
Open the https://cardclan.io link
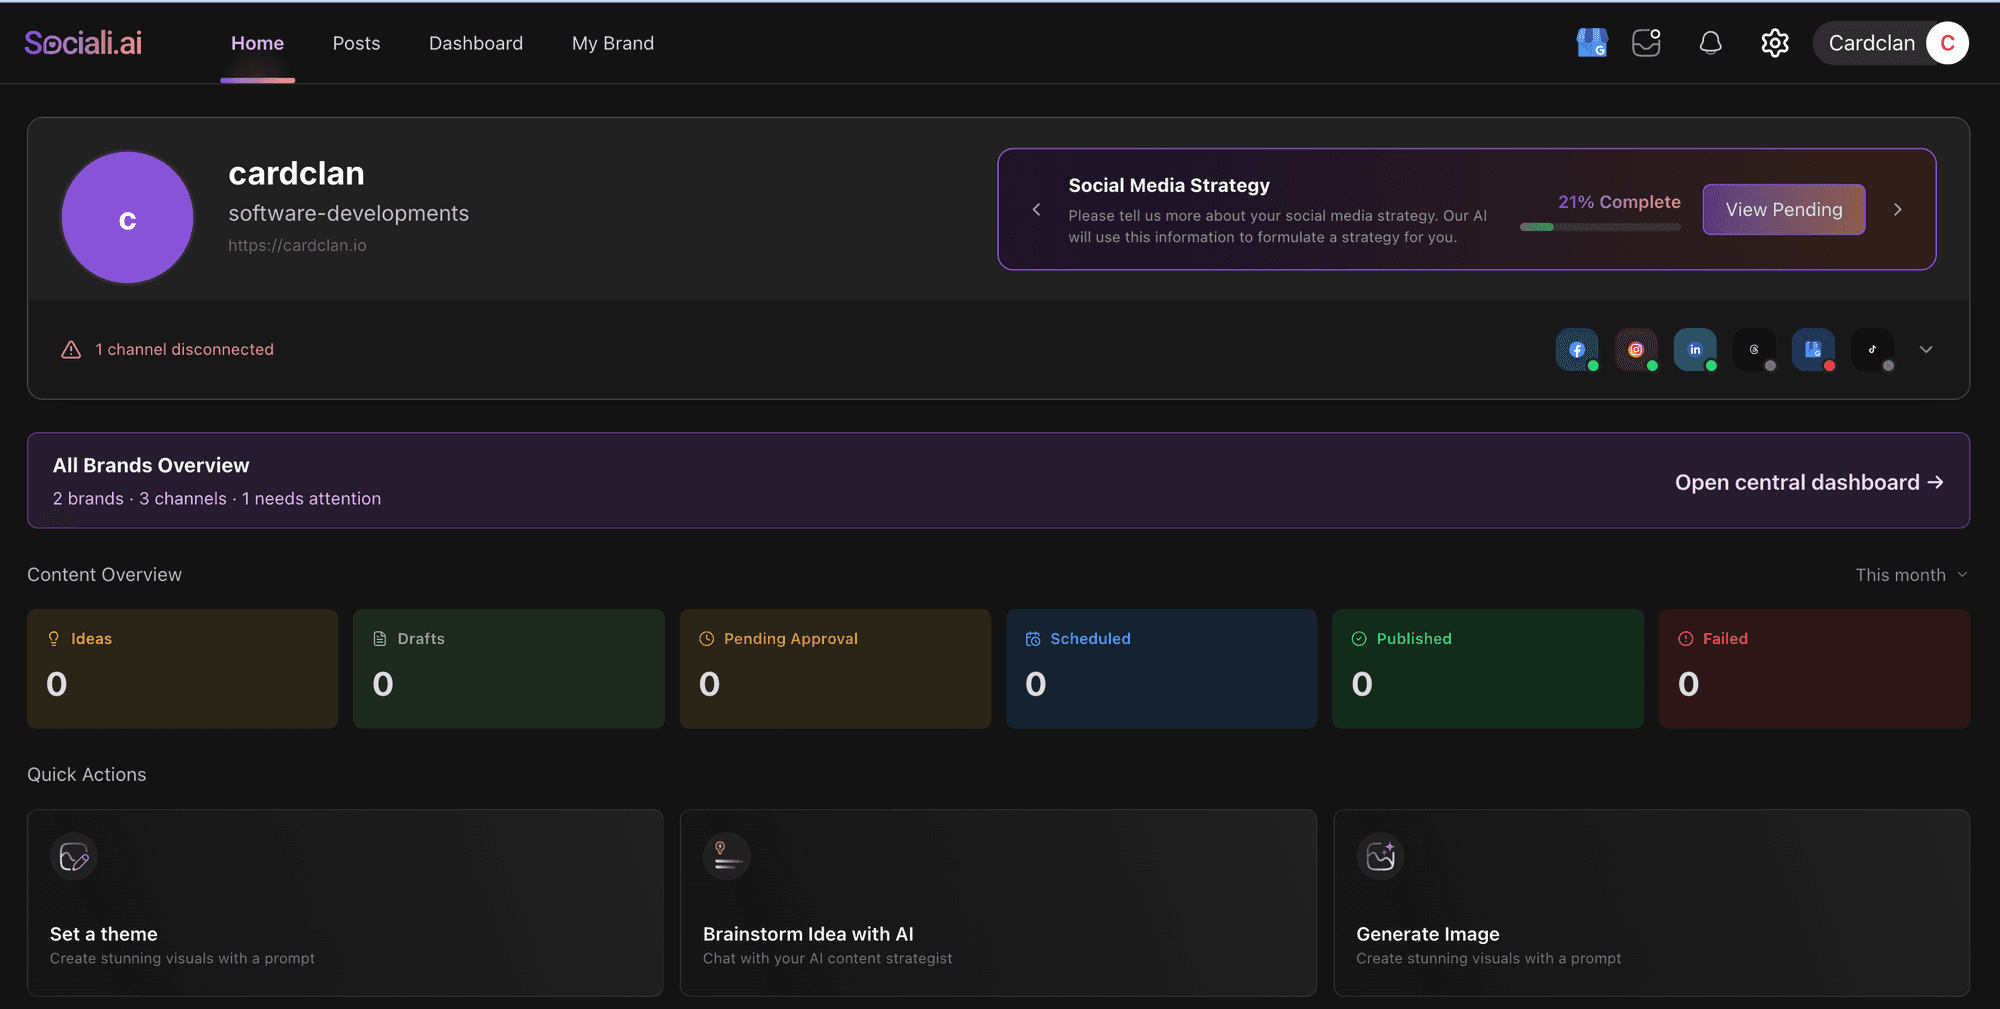click(x=297, y=245)
